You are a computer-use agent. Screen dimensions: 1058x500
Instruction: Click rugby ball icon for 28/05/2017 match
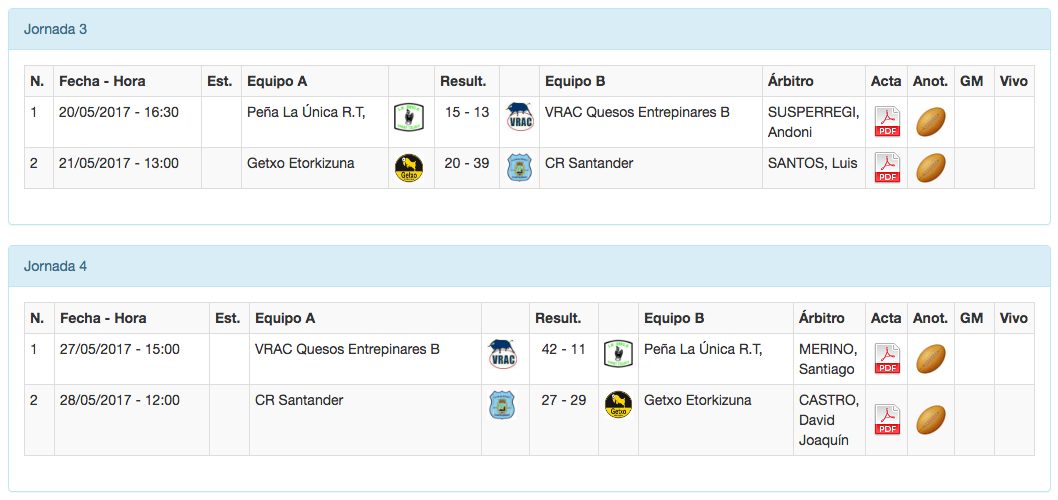(931, 419)
